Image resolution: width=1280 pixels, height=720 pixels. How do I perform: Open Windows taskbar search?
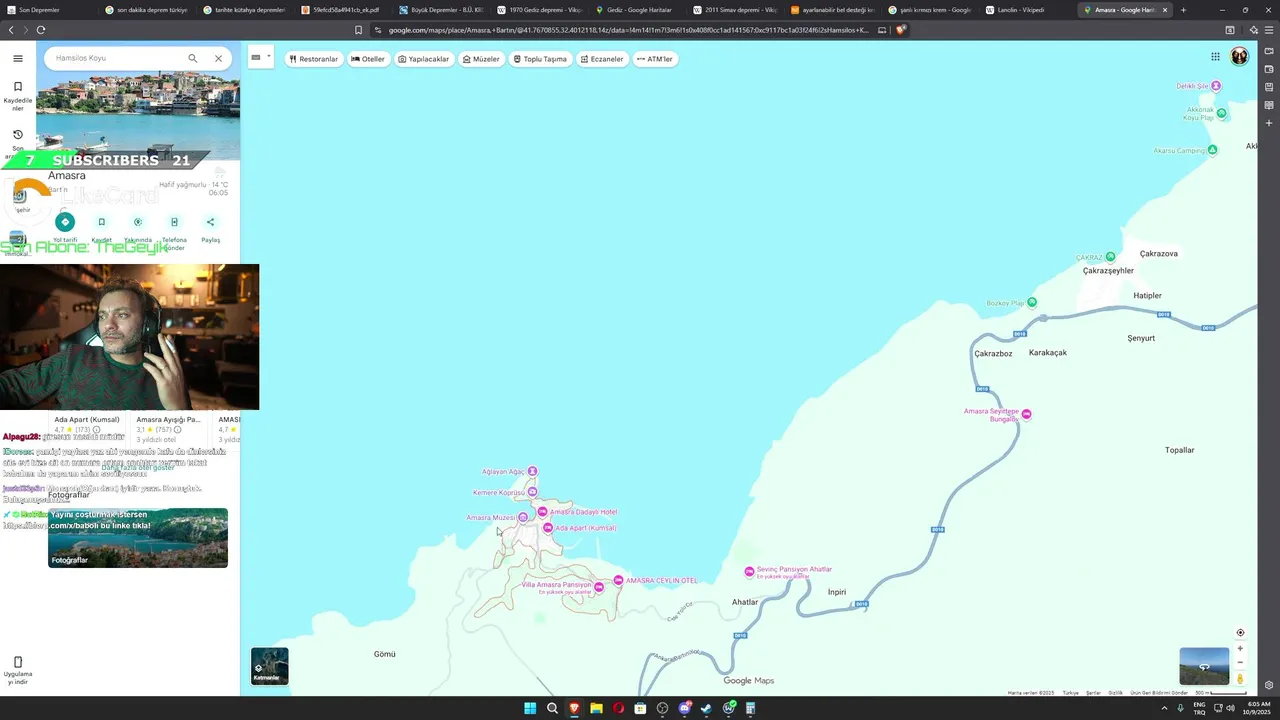pos(552,708)
